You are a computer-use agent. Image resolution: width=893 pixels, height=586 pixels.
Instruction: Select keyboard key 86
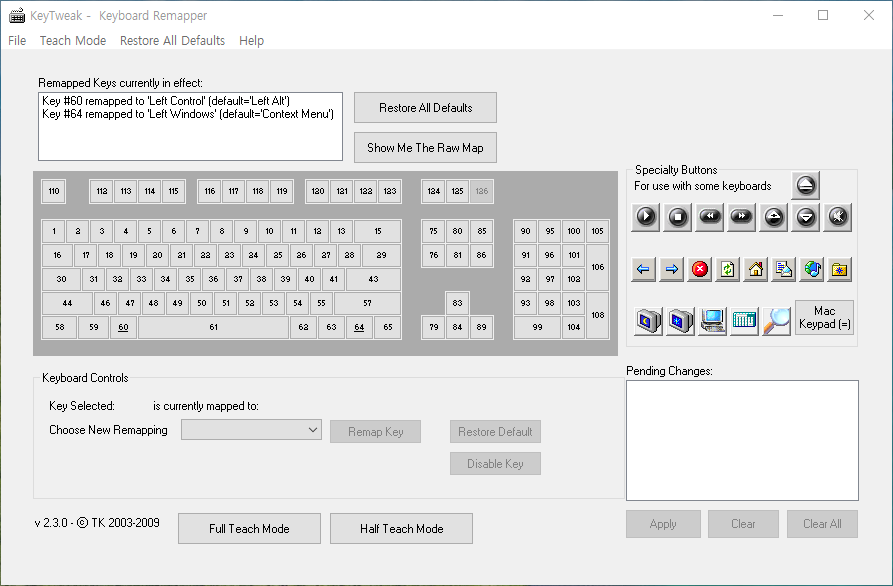(x=481, y=255)
